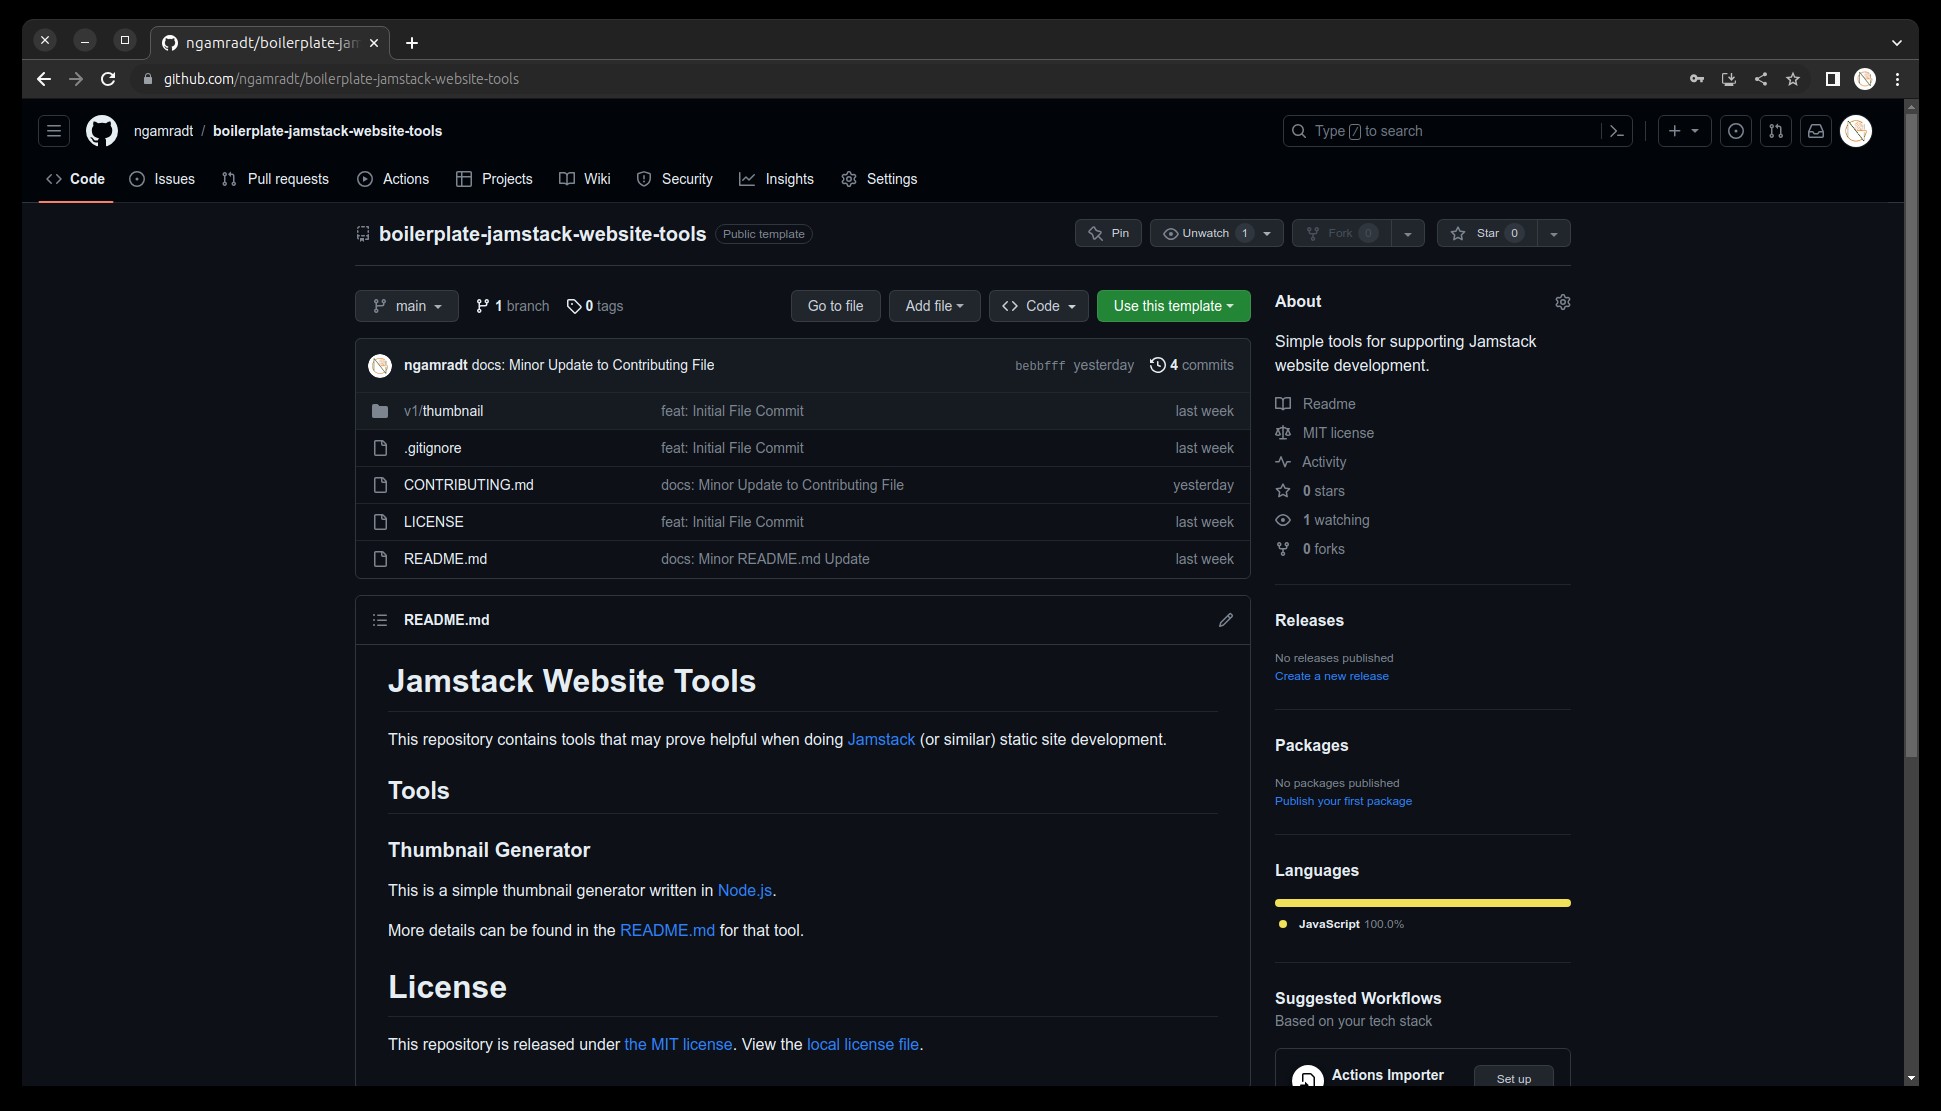Open the create new plus dropdown
The image size is (1941, 1111).
(x=1684, y=131)
